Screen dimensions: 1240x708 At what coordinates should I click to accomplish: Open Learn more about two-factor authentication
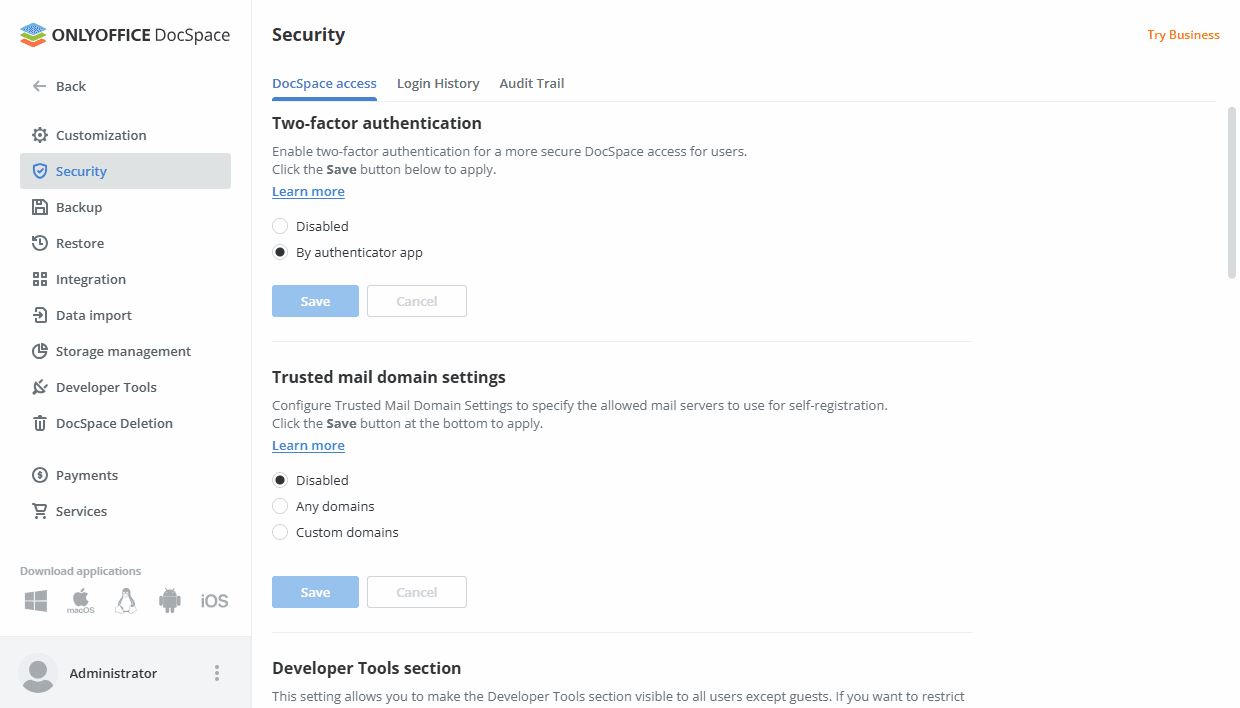tap(308, 191)
